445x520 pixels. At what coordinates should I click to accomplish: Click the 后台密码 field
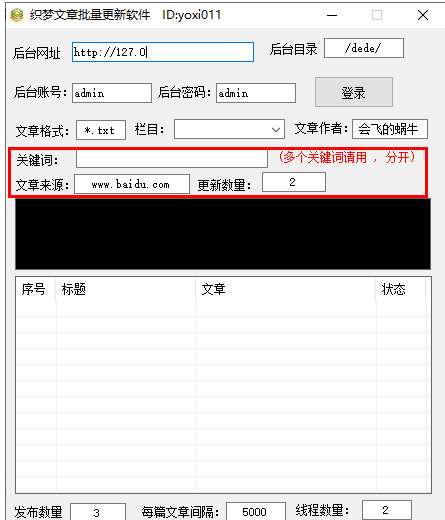256,93
